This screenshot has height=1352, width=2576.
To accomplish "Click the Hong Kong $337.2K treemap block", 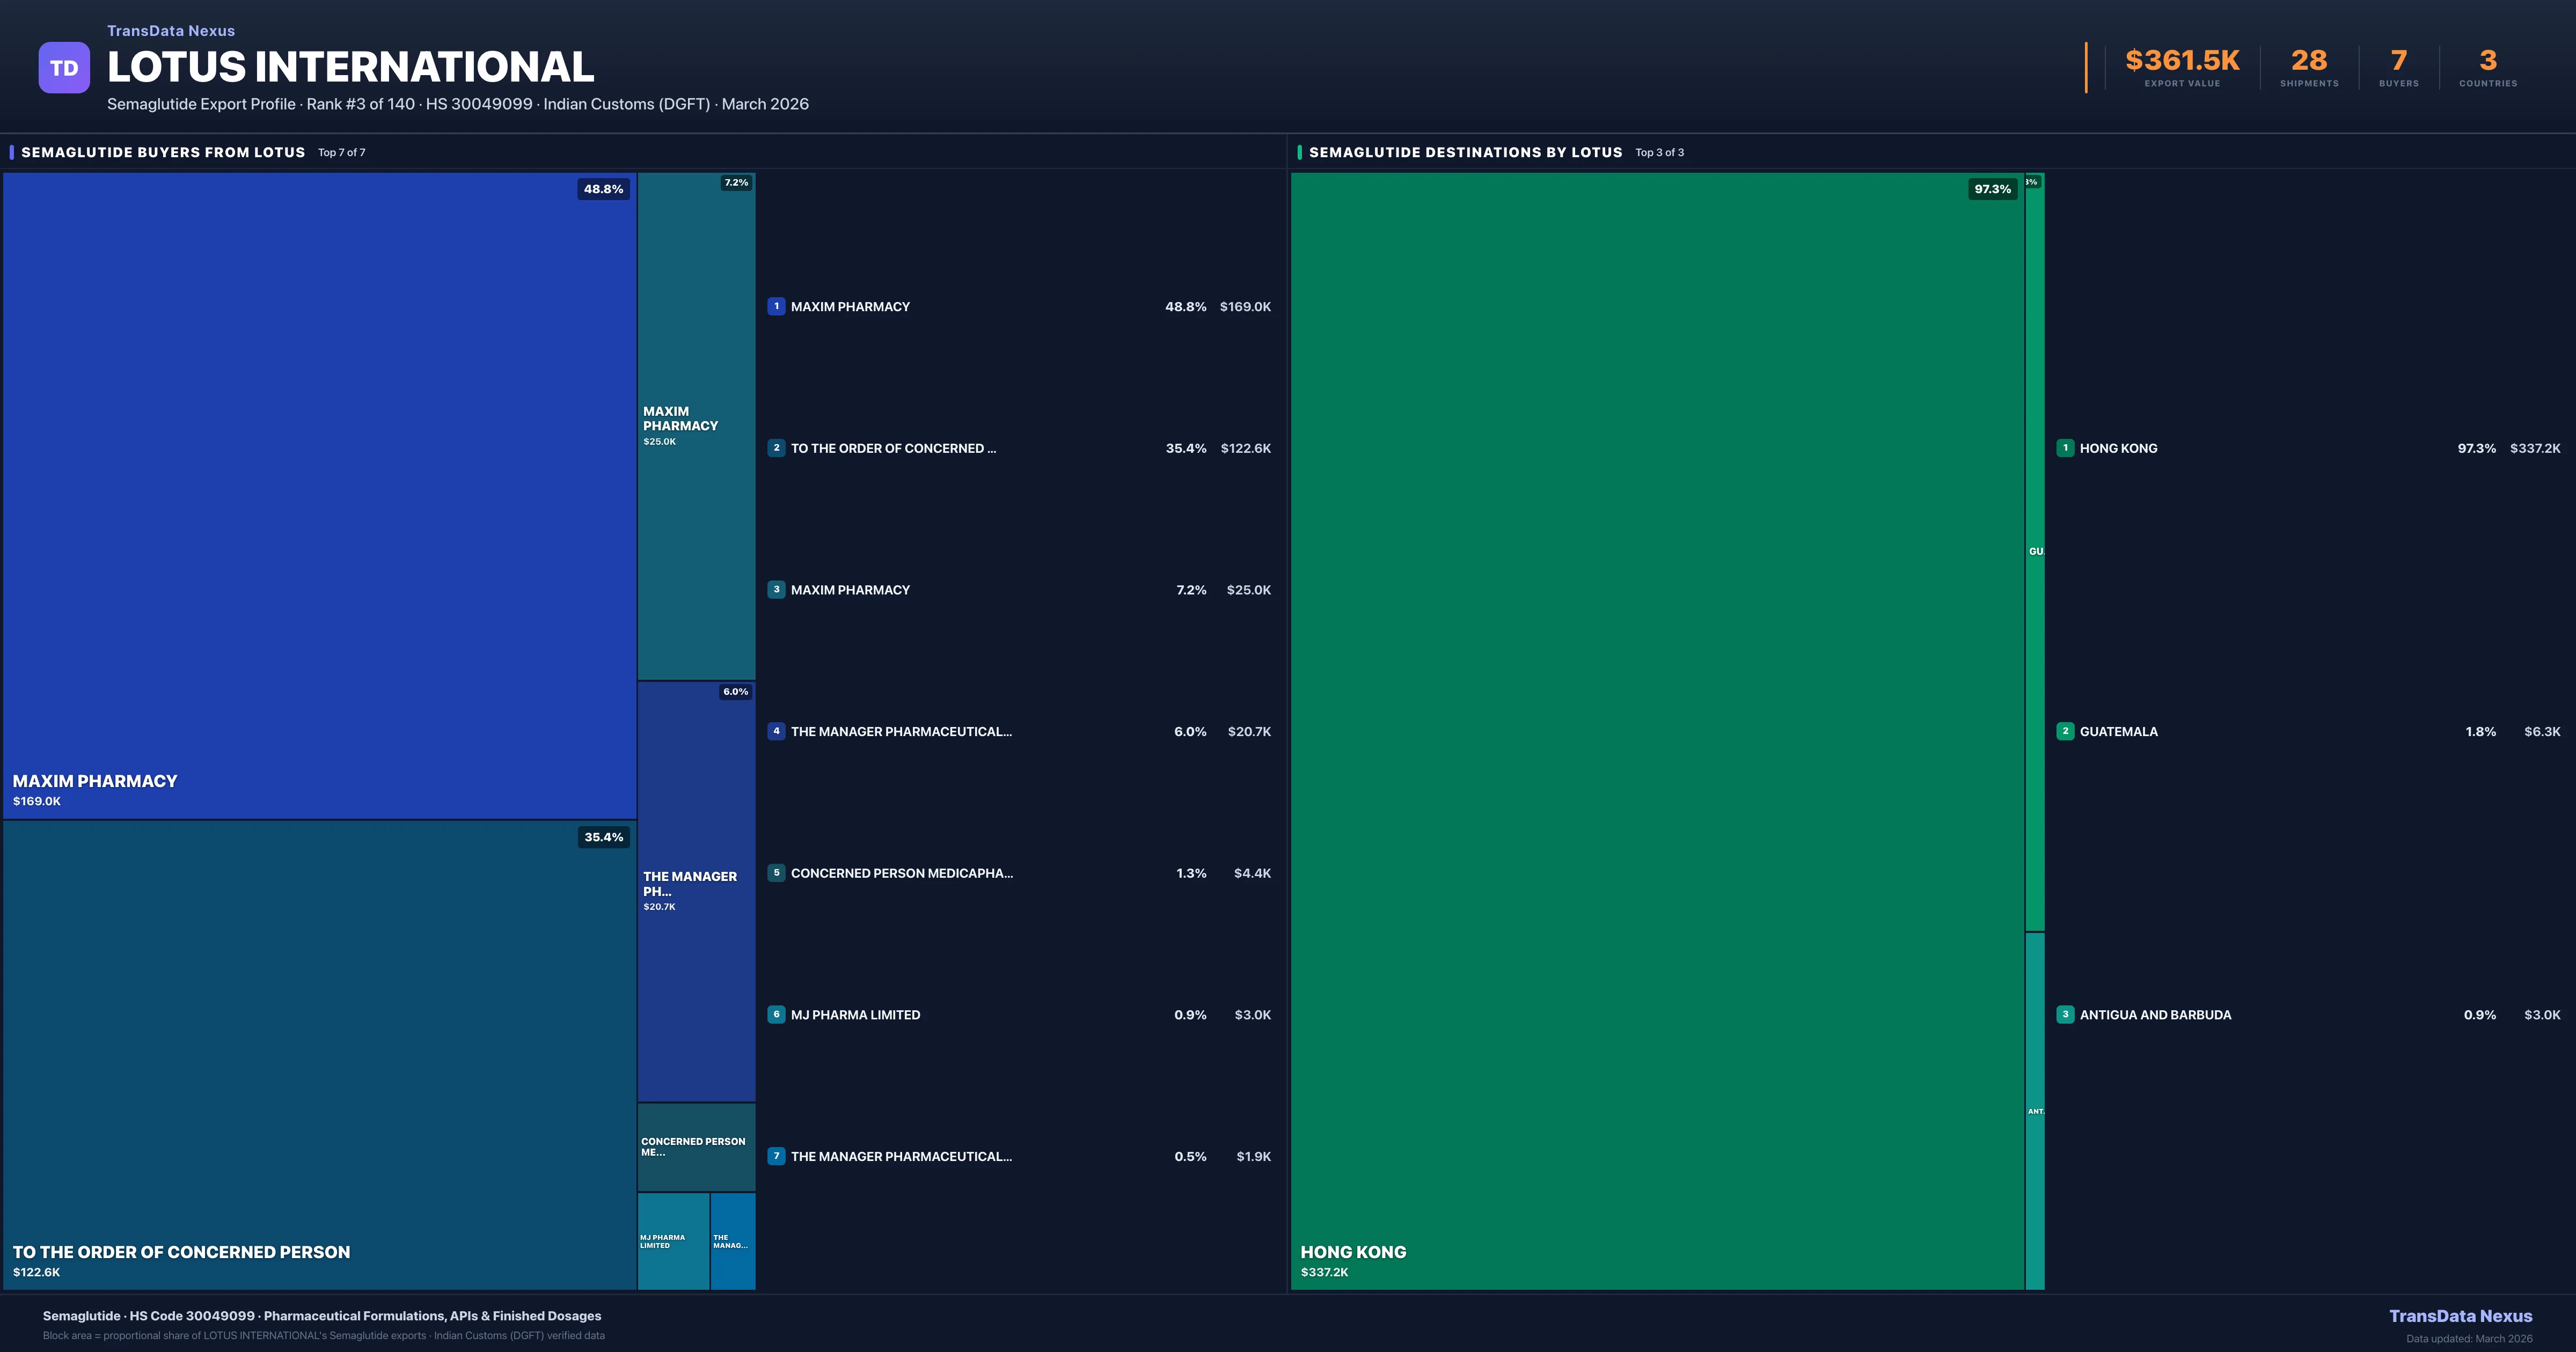I will pyautogui.click(x=1657, y=730).
